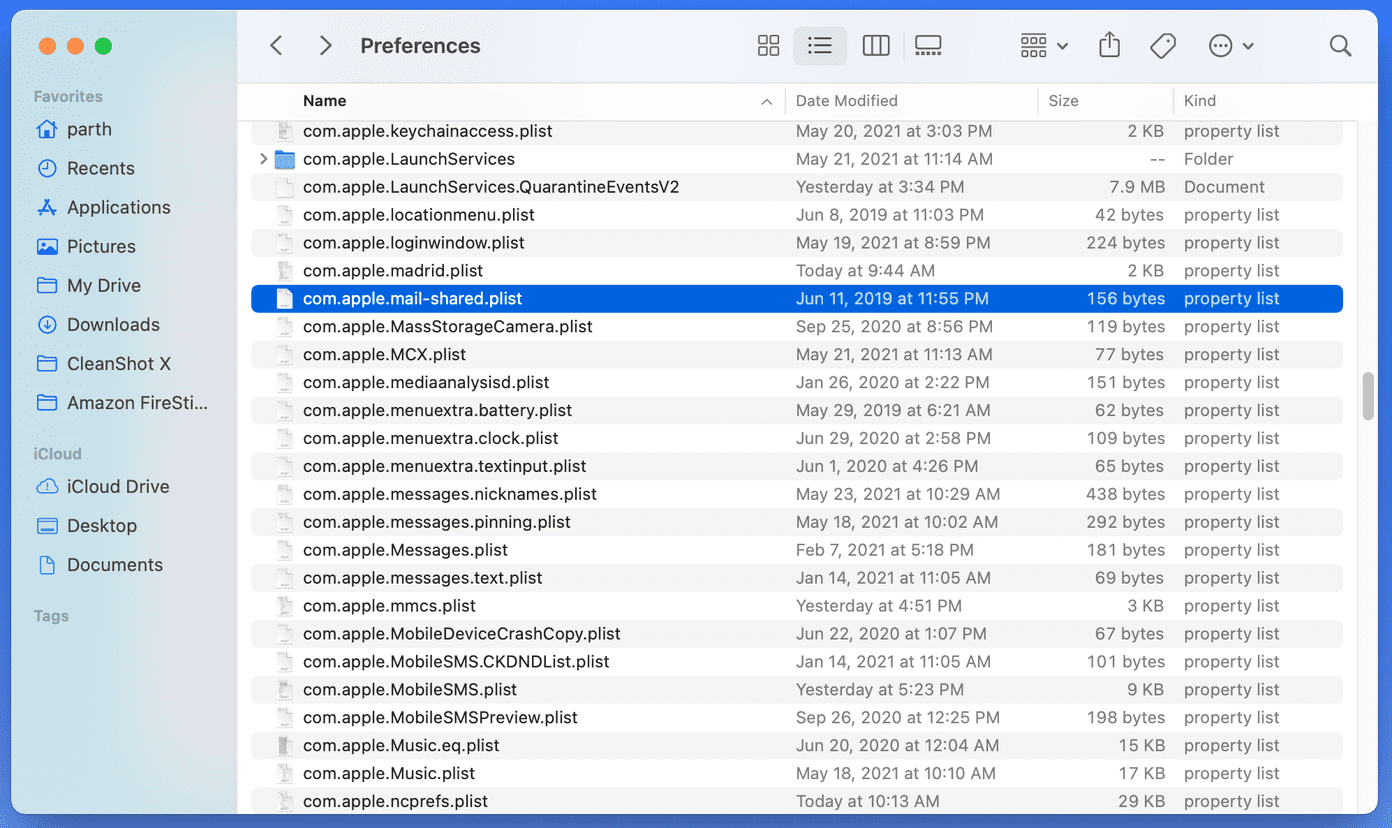
Task: Click the 7.9 MB size value
Action: [1137, 187]
